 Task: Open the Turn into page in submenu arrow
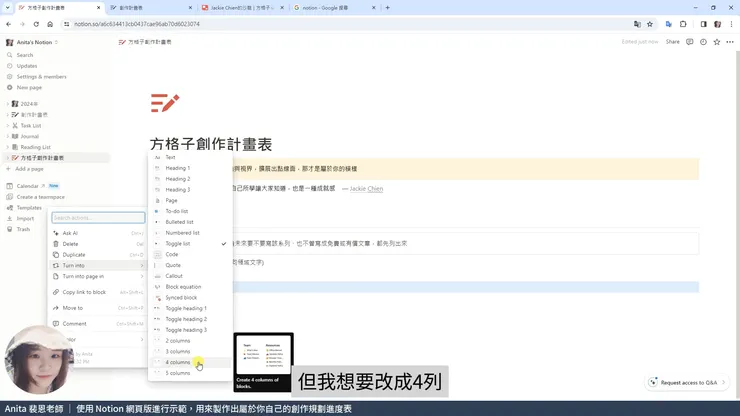pos(142,276)
